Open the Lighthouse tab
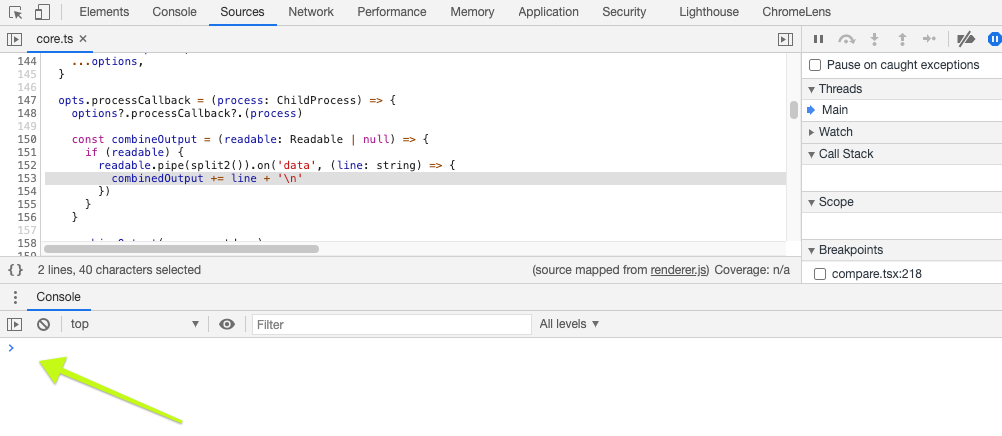Screen dimensions: 1002x436 click(709, 12)
